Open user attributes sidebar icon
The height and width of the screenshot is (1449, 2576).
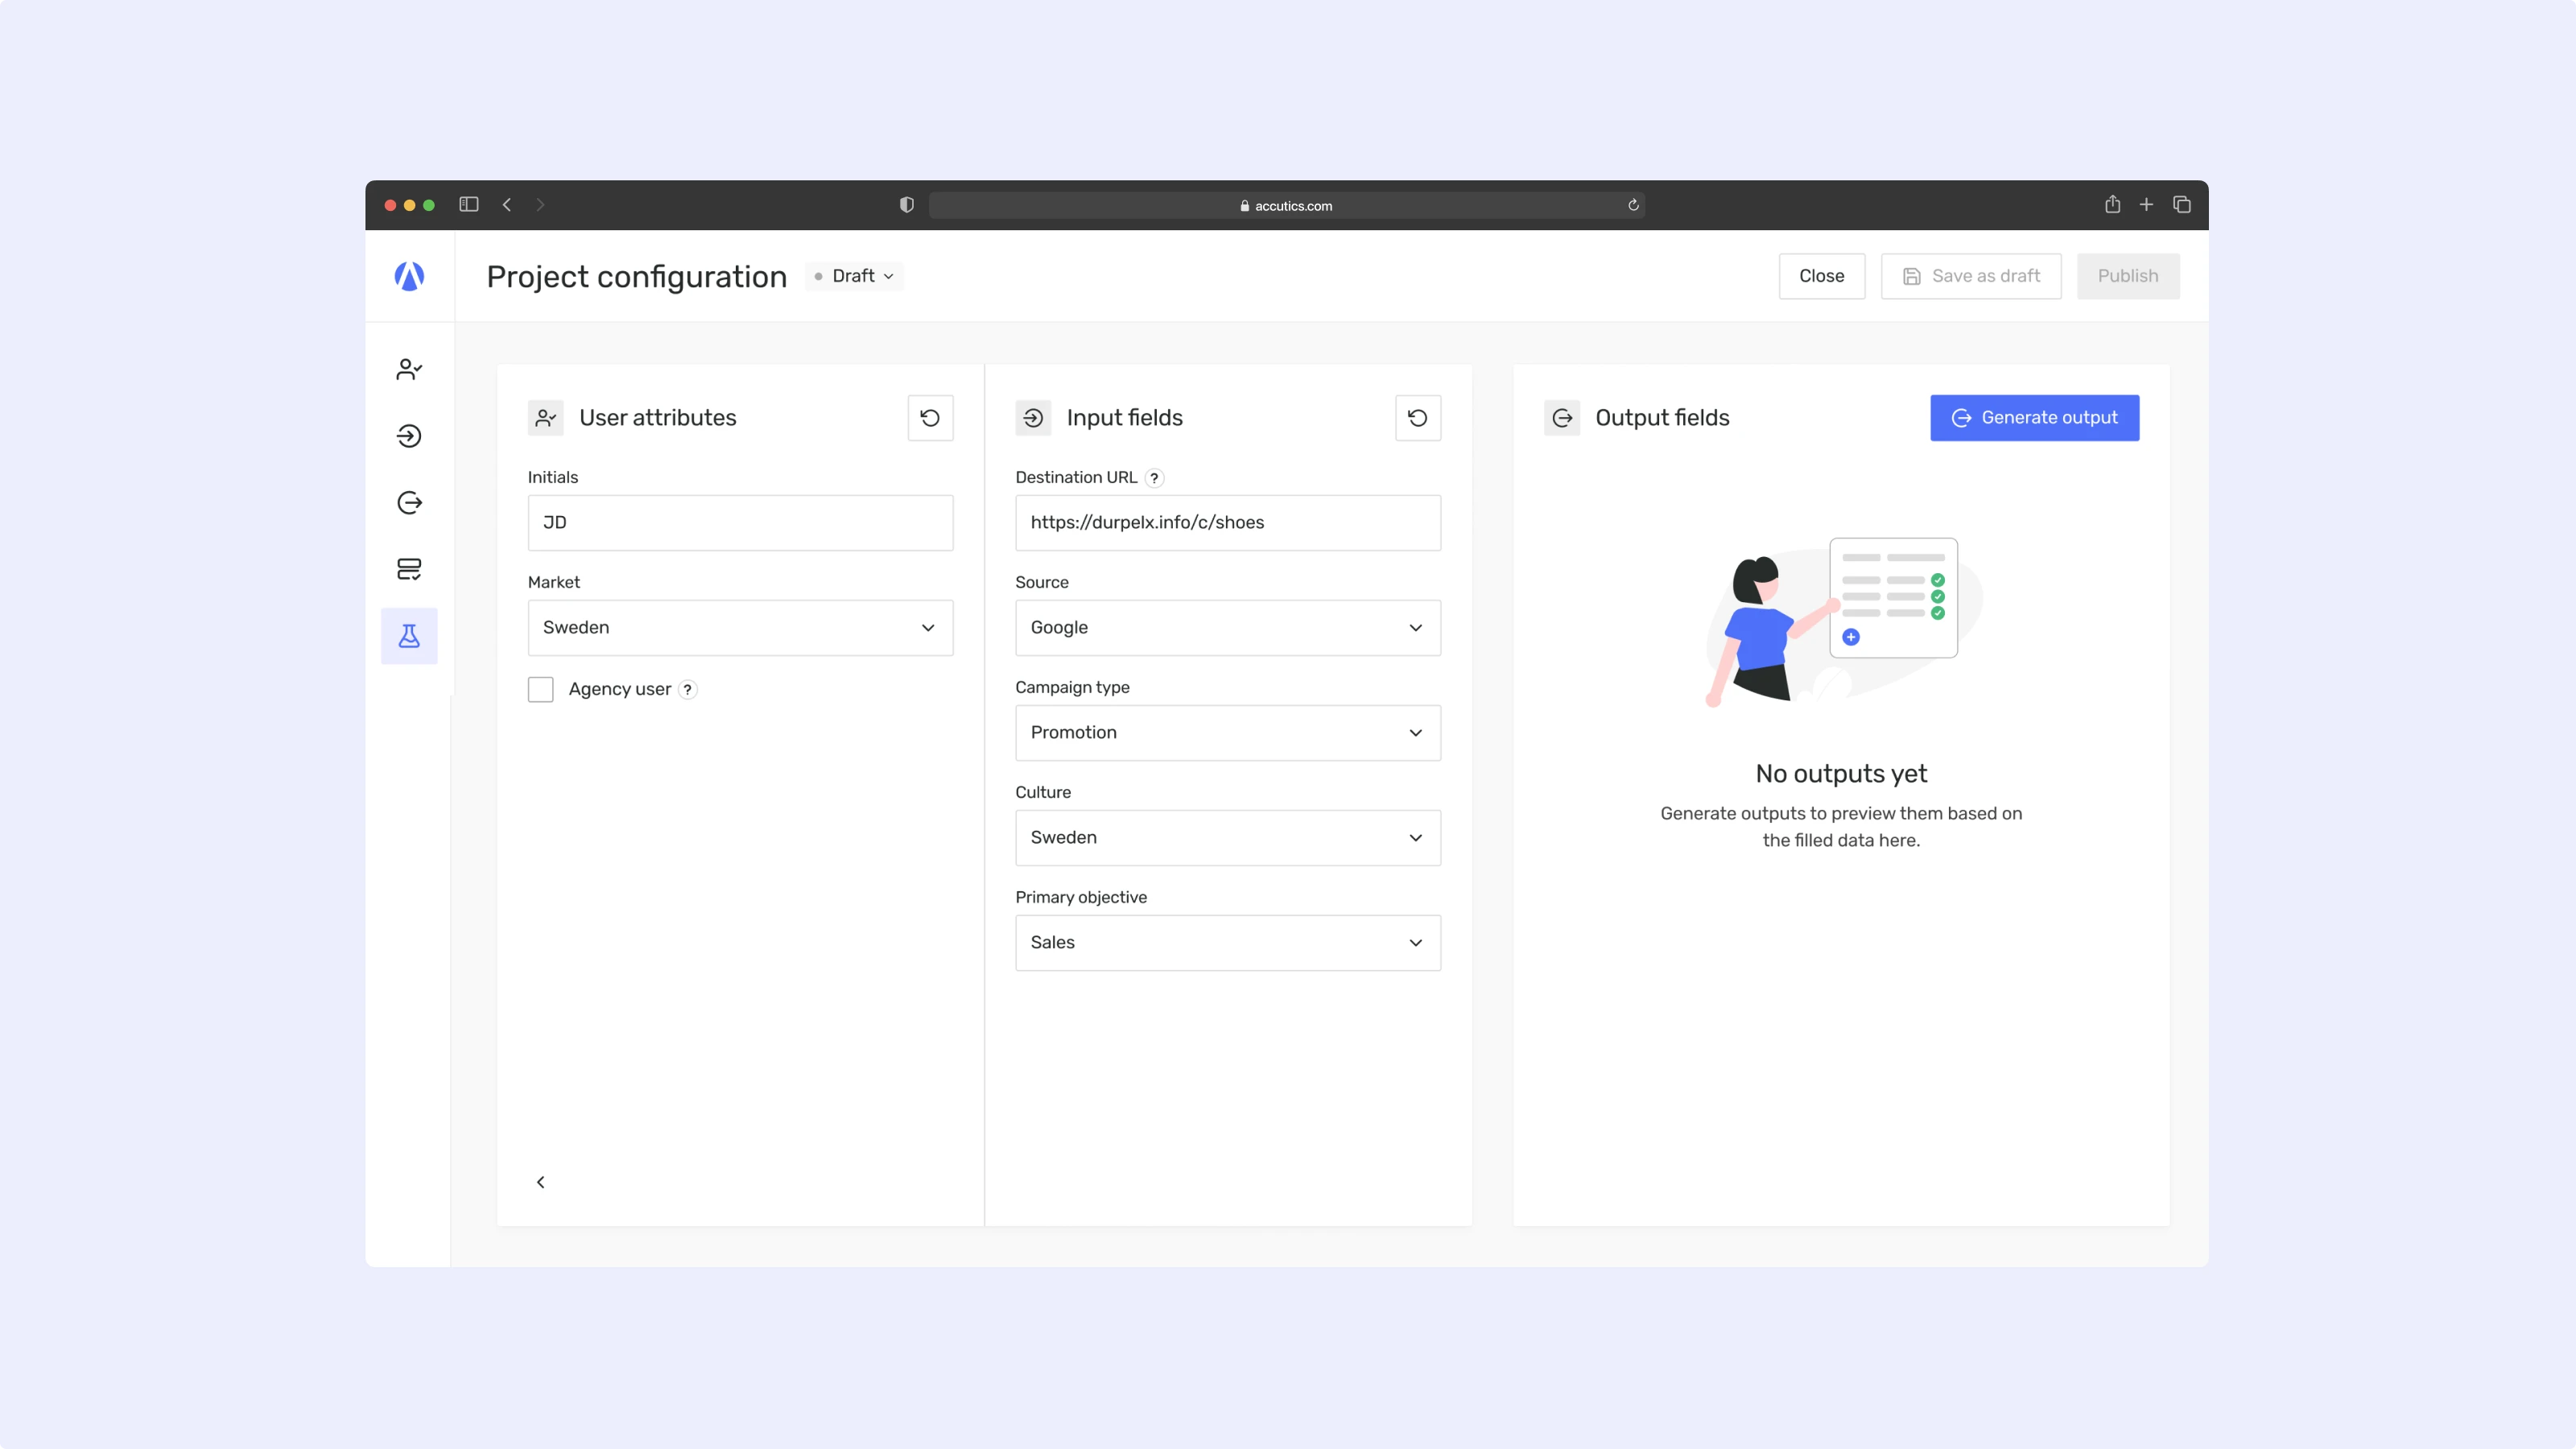pyautogui.click(x=409, y=369)
